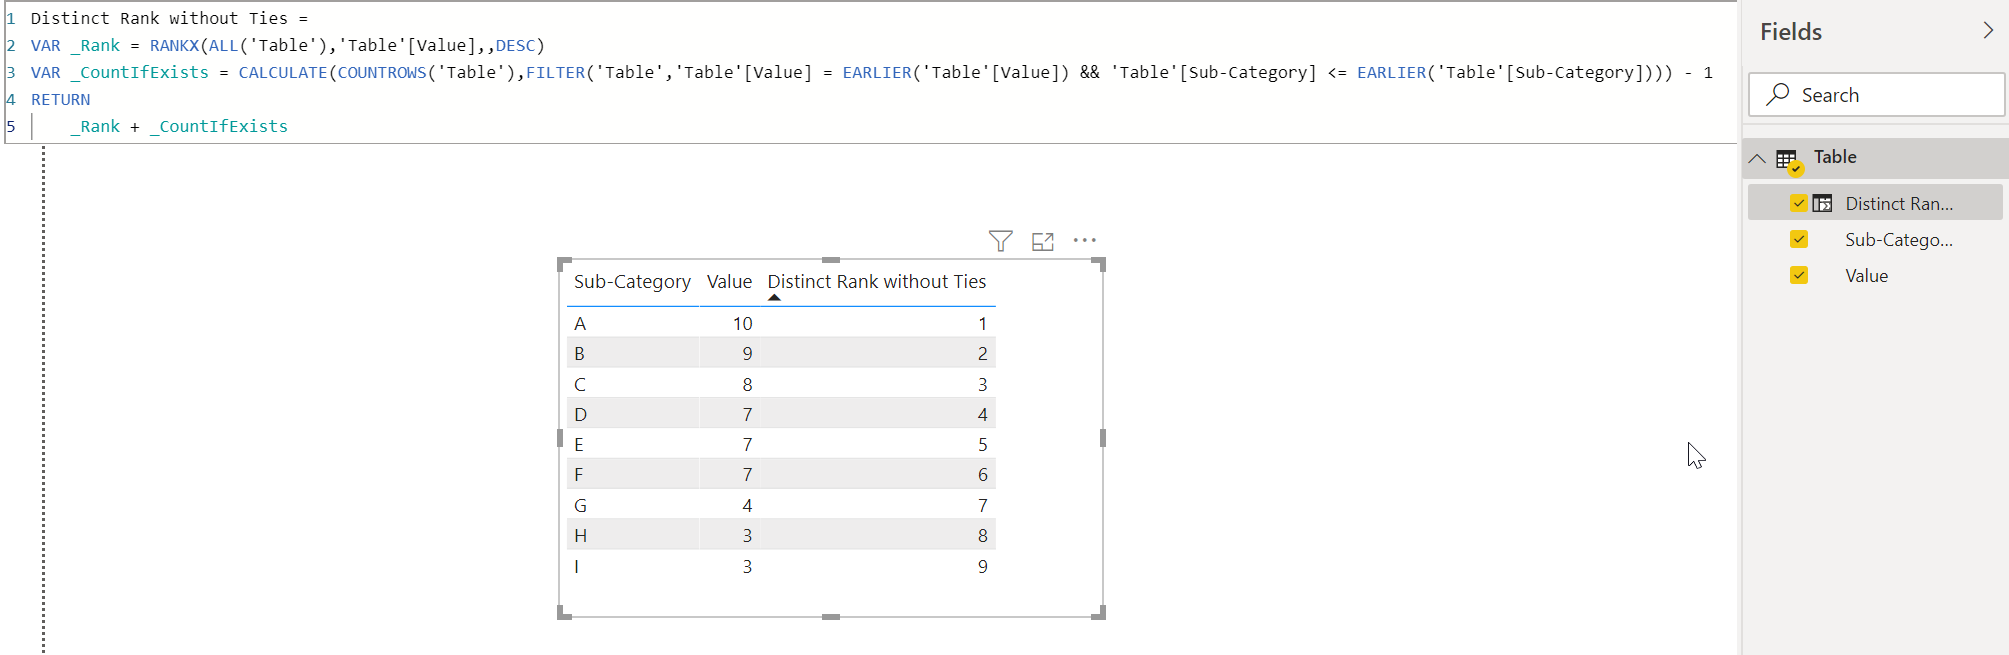The image size is (2009, 655).
Task: Click the search magnifier icon in Fields
Action: (x=1778, y=95)
